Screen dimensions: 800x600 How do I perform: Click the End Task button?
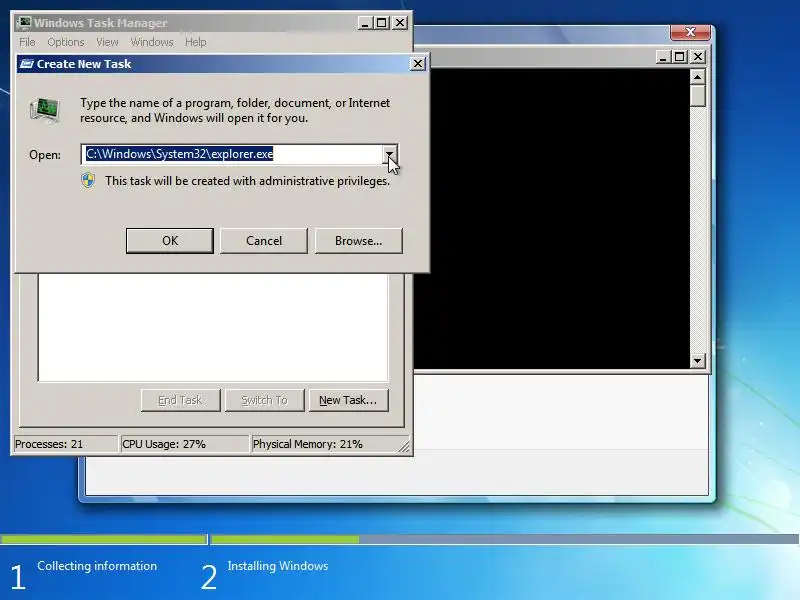[x=181, y=400]
